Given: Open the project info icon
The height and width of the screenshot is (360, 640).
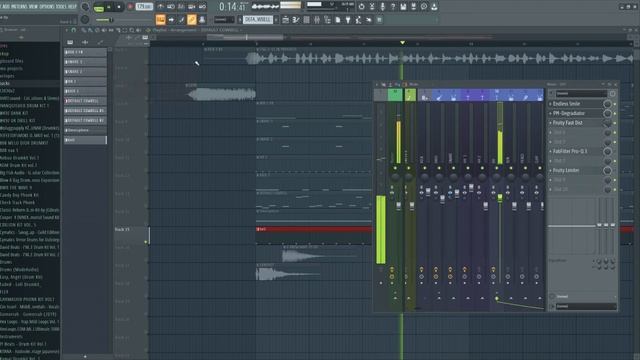Looking at the screenshot, I should [424, 7].
